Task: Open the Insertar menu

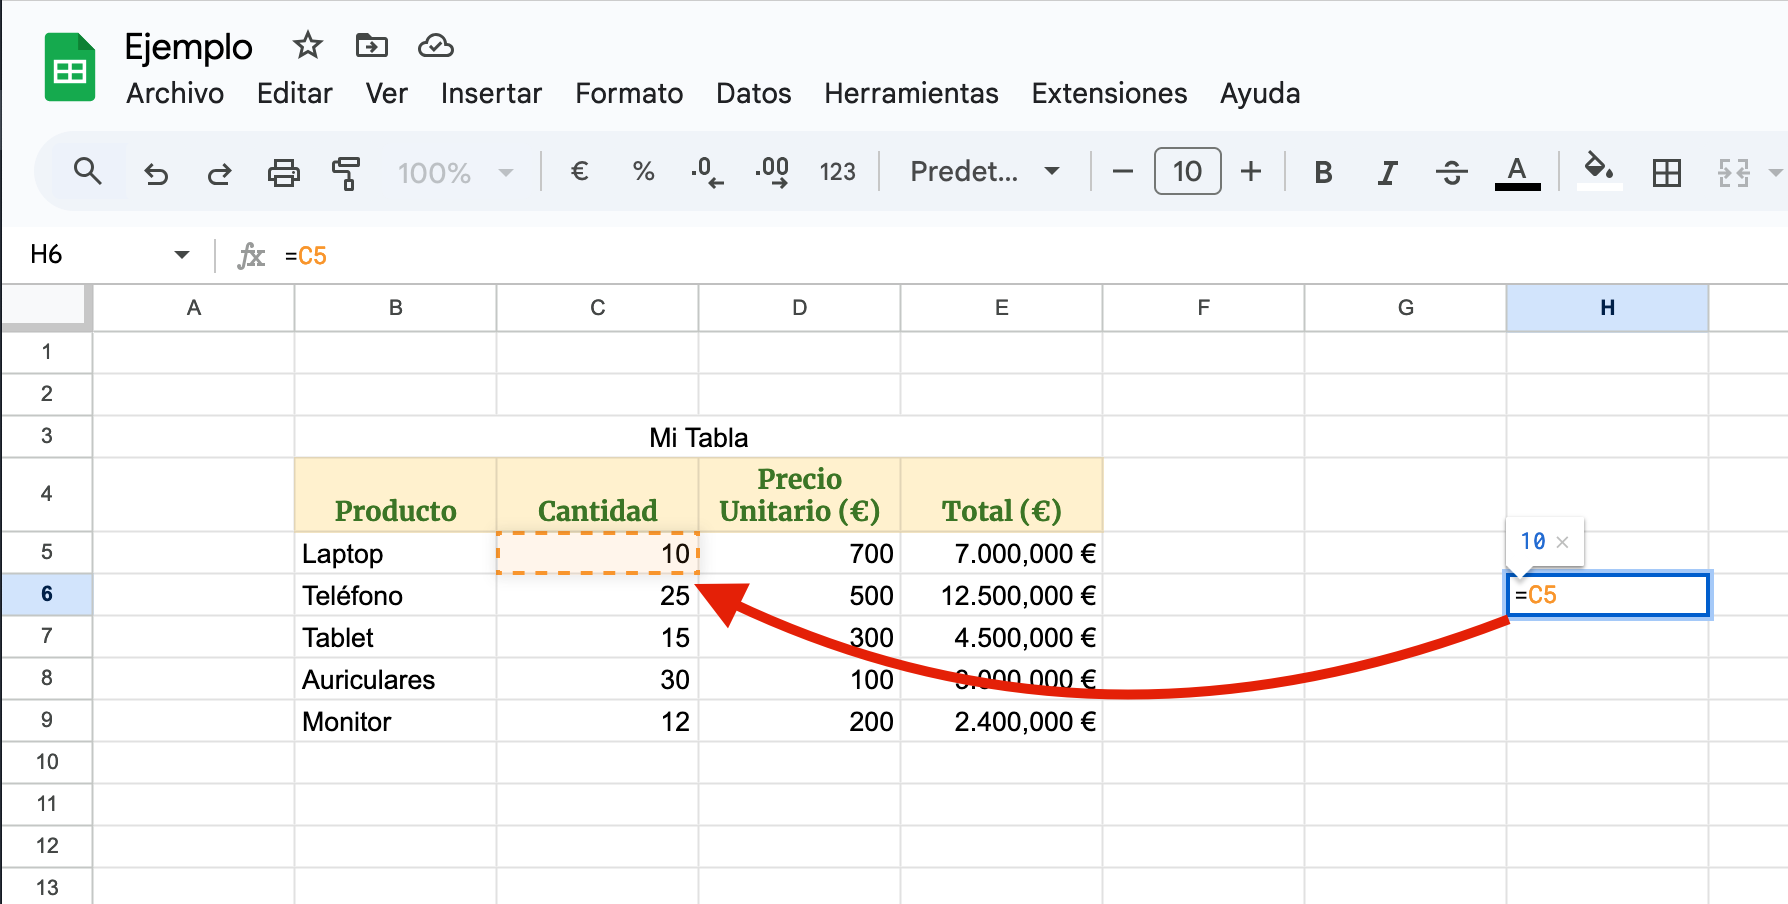Action: (x=491, y=94)
